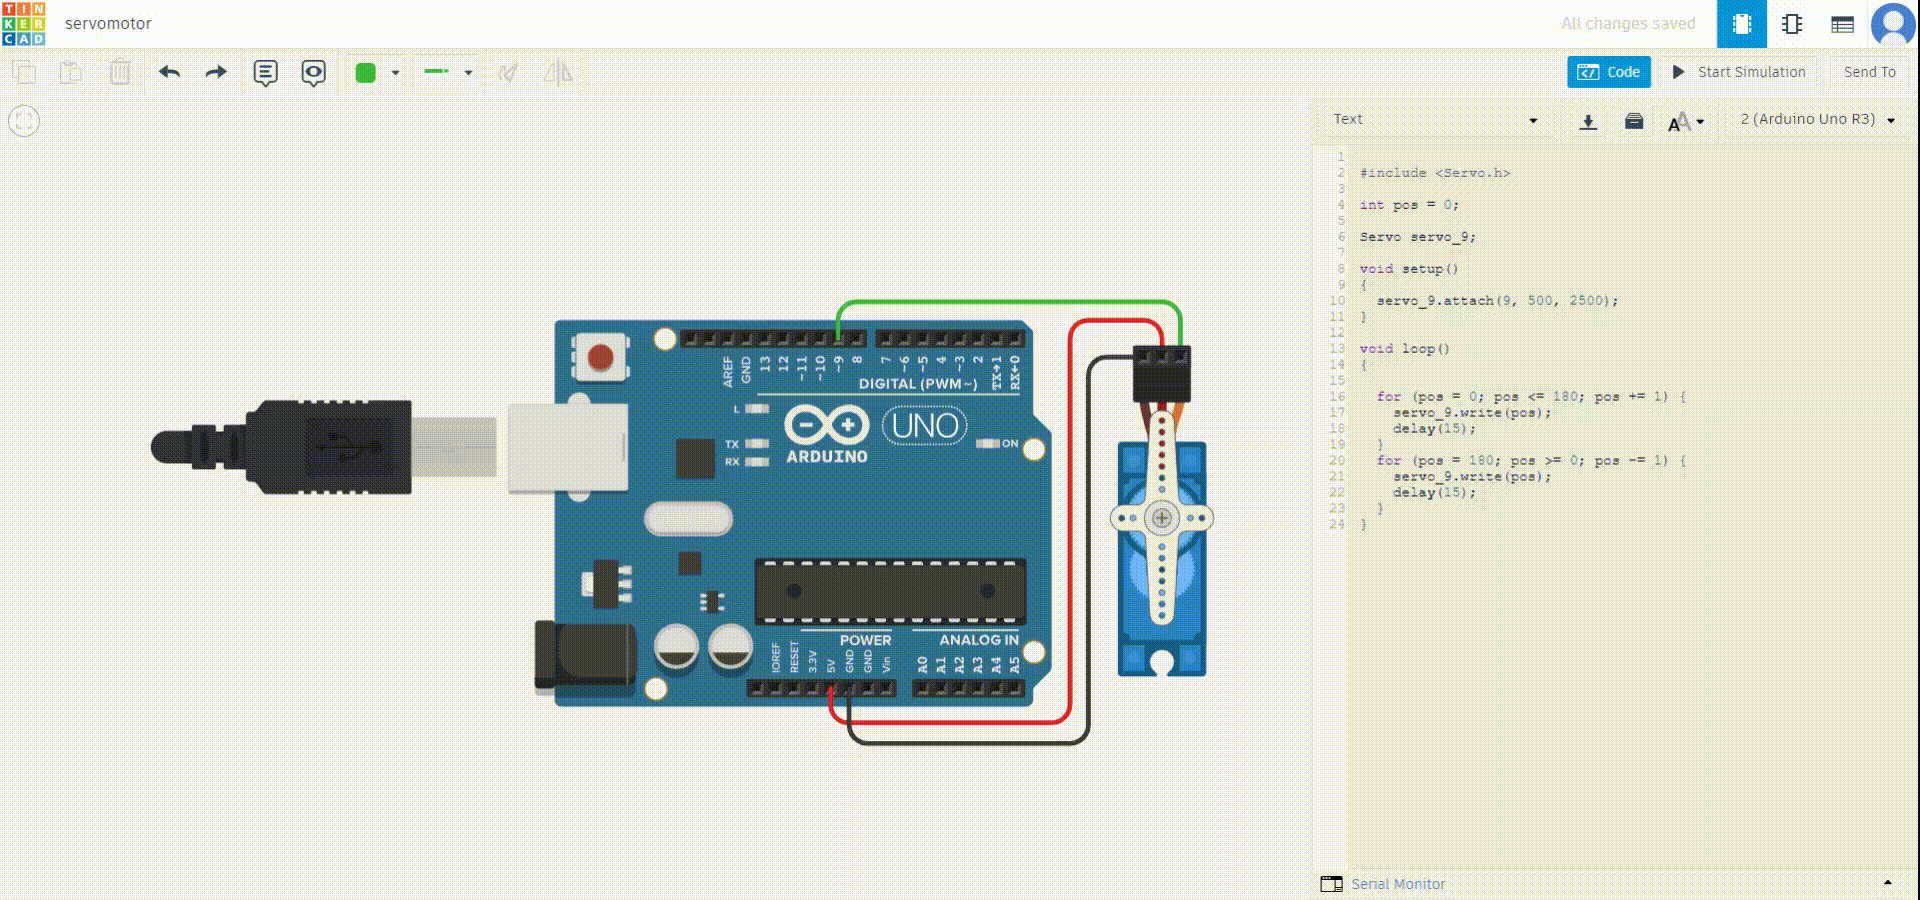This screenshot has height=900, width=1920.
Task: Open the Notes tool
Action: point(265,73)
